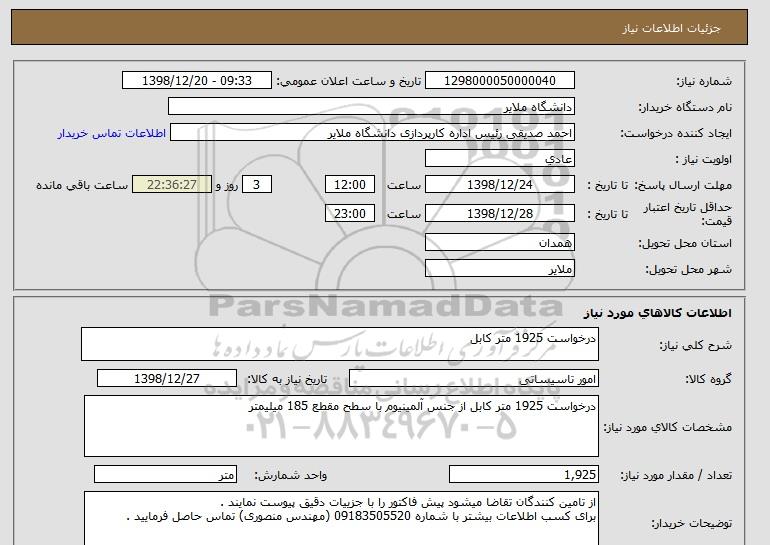Click the remaining days field showing 3
Screen dimensions: 770x545
(x=256, y=185)
